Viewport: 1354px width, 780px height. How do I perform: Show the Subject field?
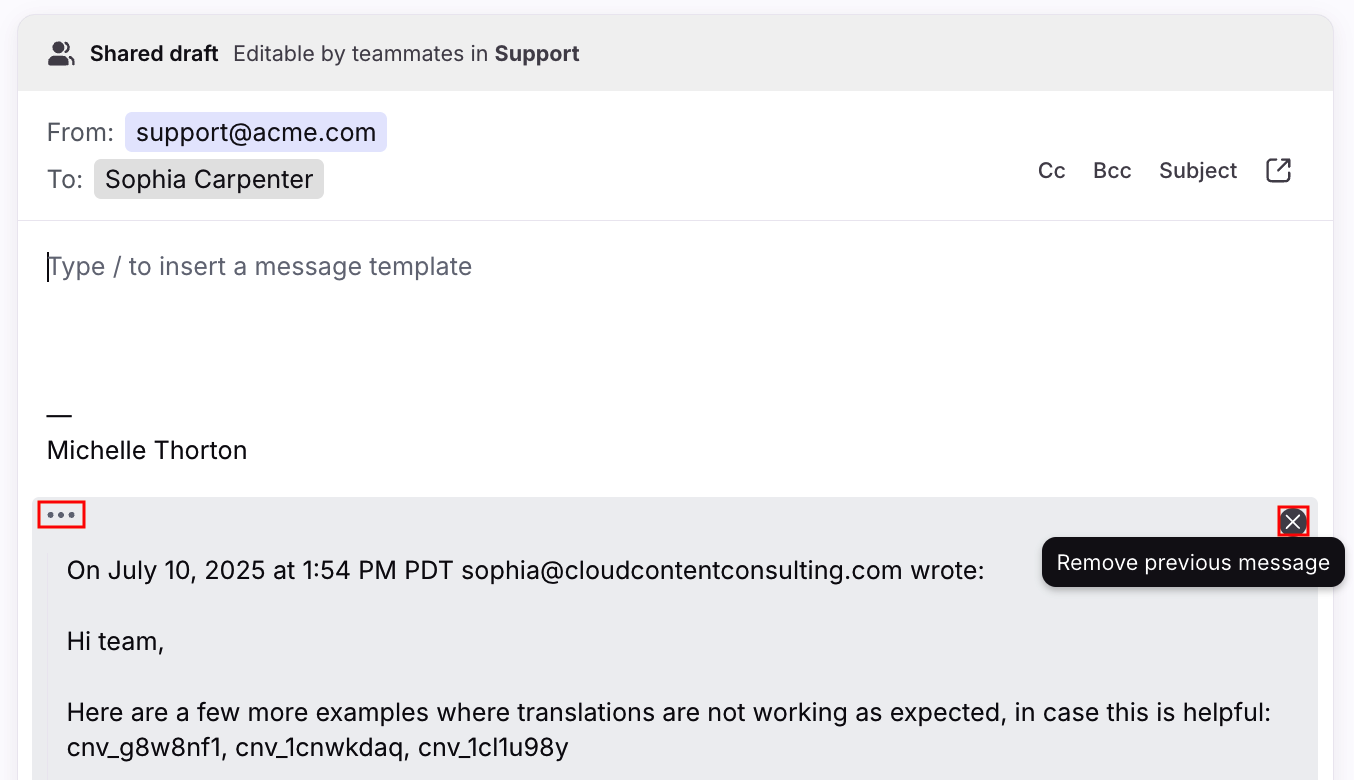(1198, 171)
